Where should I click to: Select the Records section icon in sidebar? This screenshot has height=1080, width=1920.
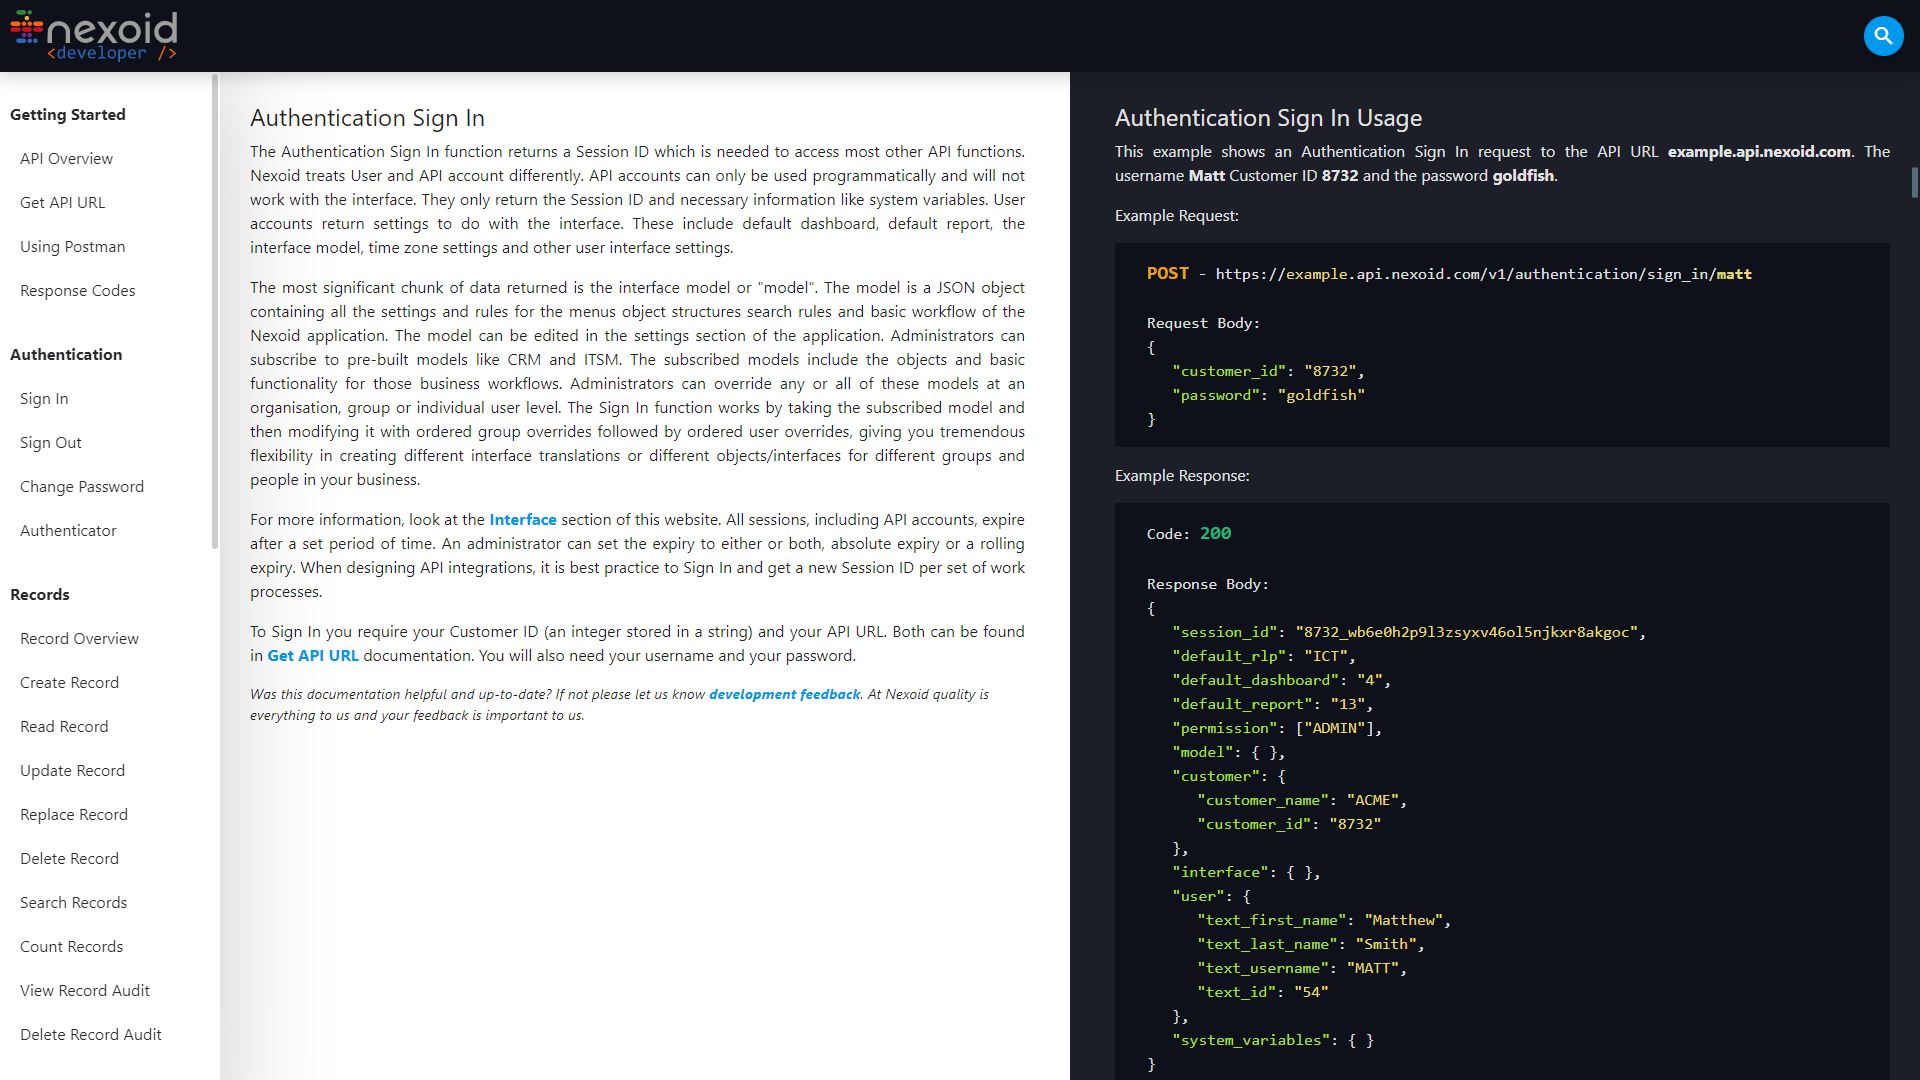pos(40,595)
